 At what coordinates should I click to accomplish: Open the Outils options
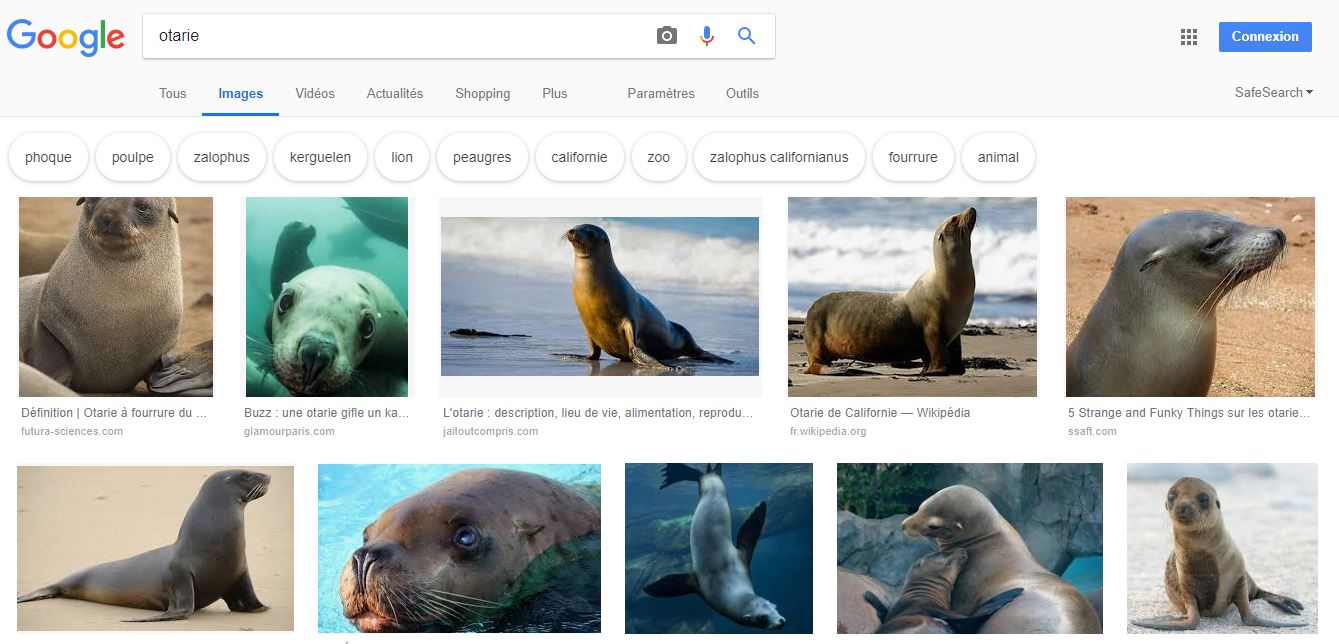[x=742, y=93]
